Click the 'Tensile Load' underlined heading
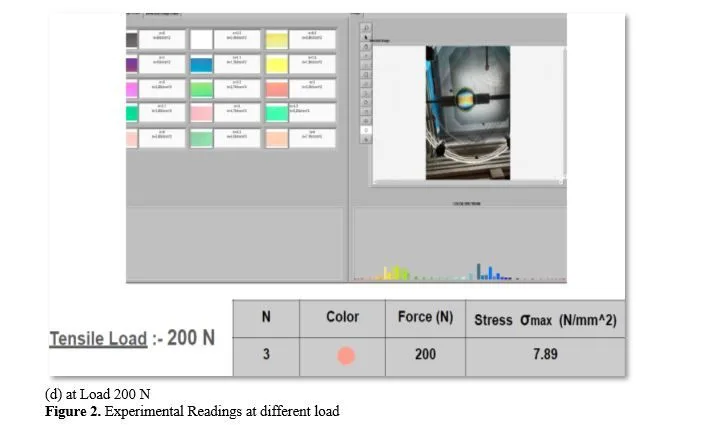The height and width of the screenshot is (430, 712). tap(98, 339)
